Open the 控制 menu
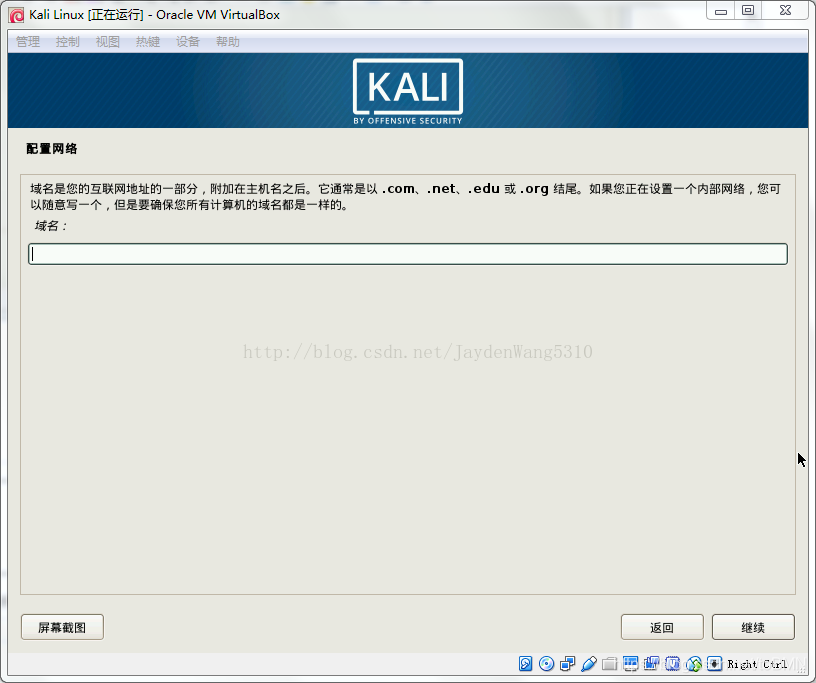 (68, 42)
